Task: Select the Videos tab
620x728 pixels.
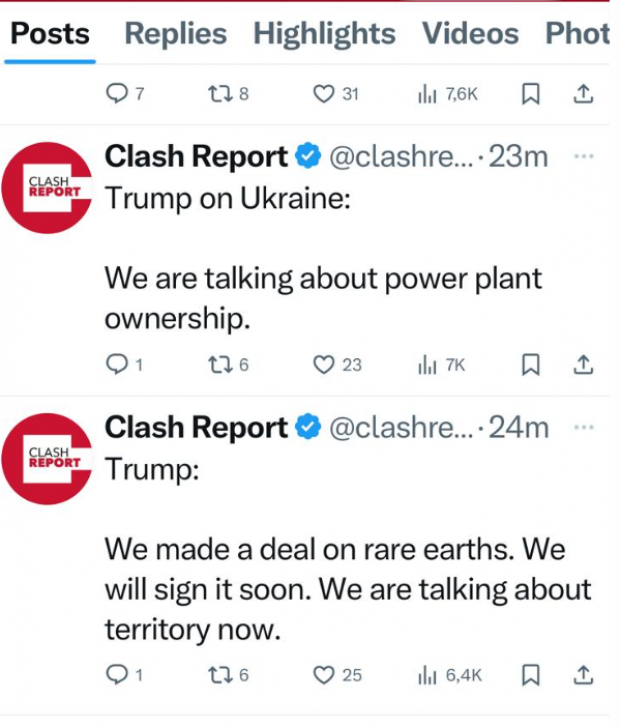Action: point(470,34)
